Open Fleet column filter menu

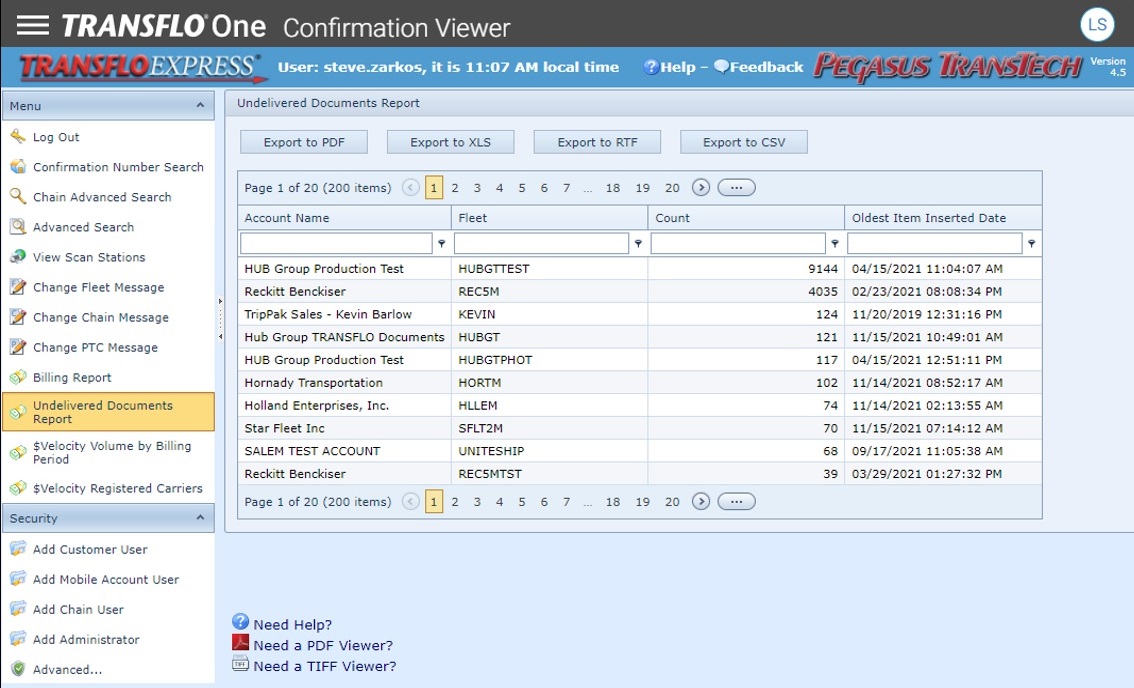[x=639, y=244]
